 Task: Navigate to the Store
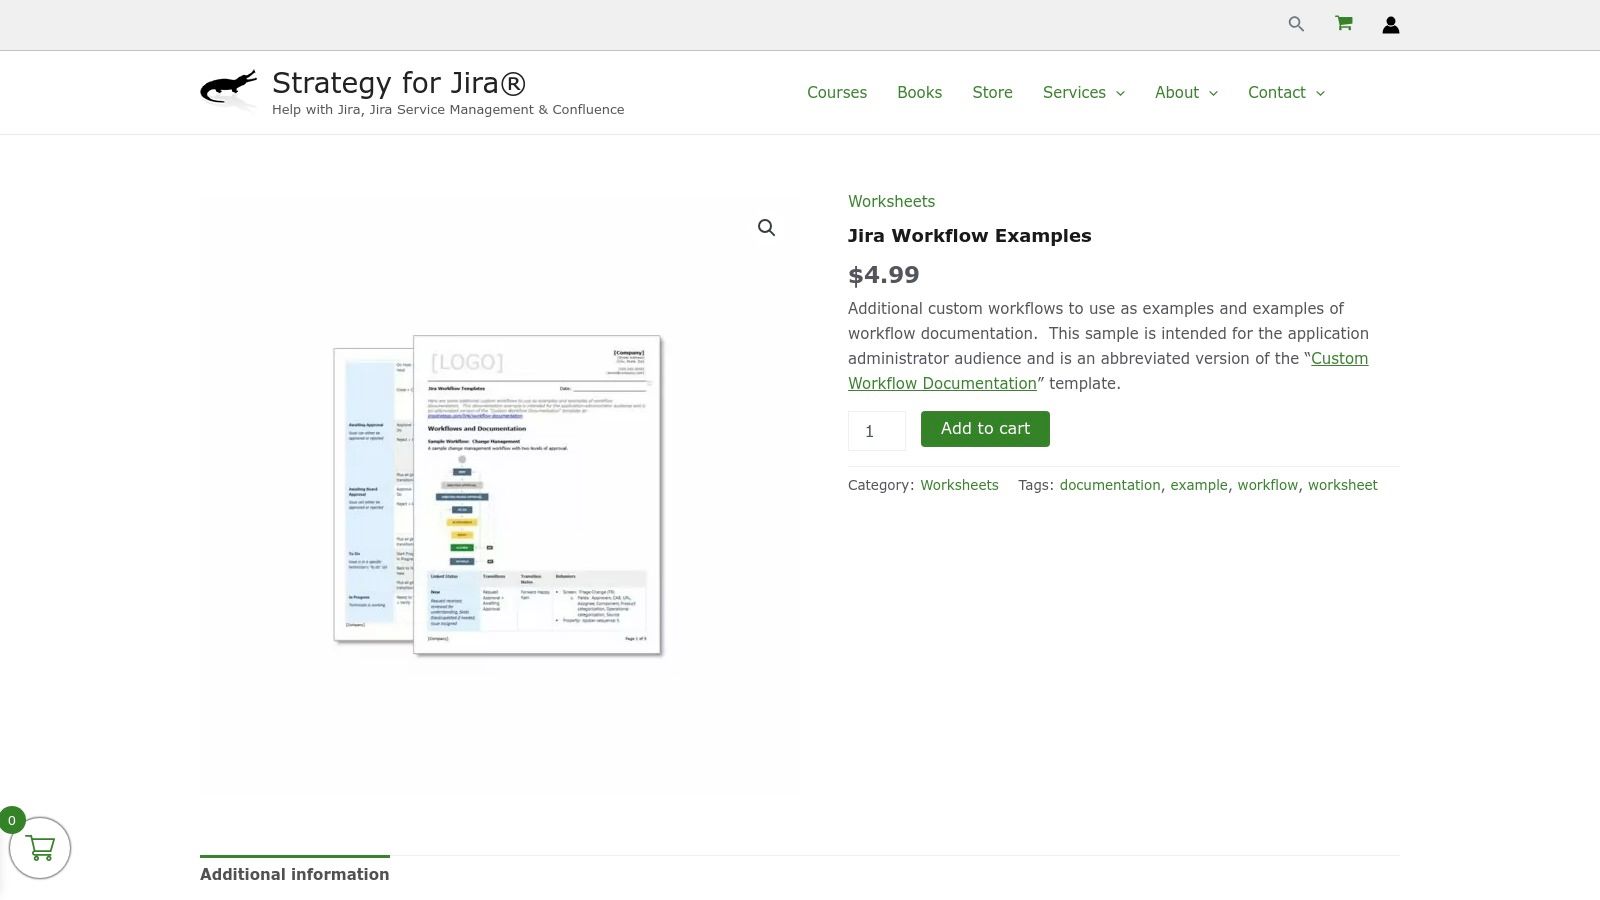tap(992, 92)
